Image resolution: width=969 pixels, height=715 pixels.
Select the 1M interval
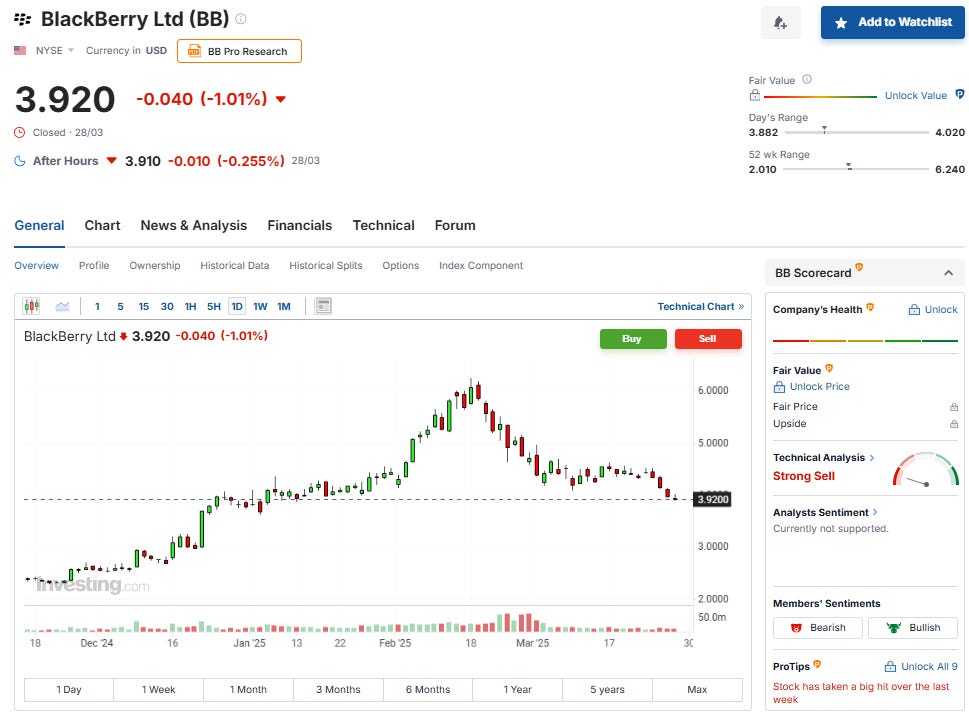tap(284, 307)
